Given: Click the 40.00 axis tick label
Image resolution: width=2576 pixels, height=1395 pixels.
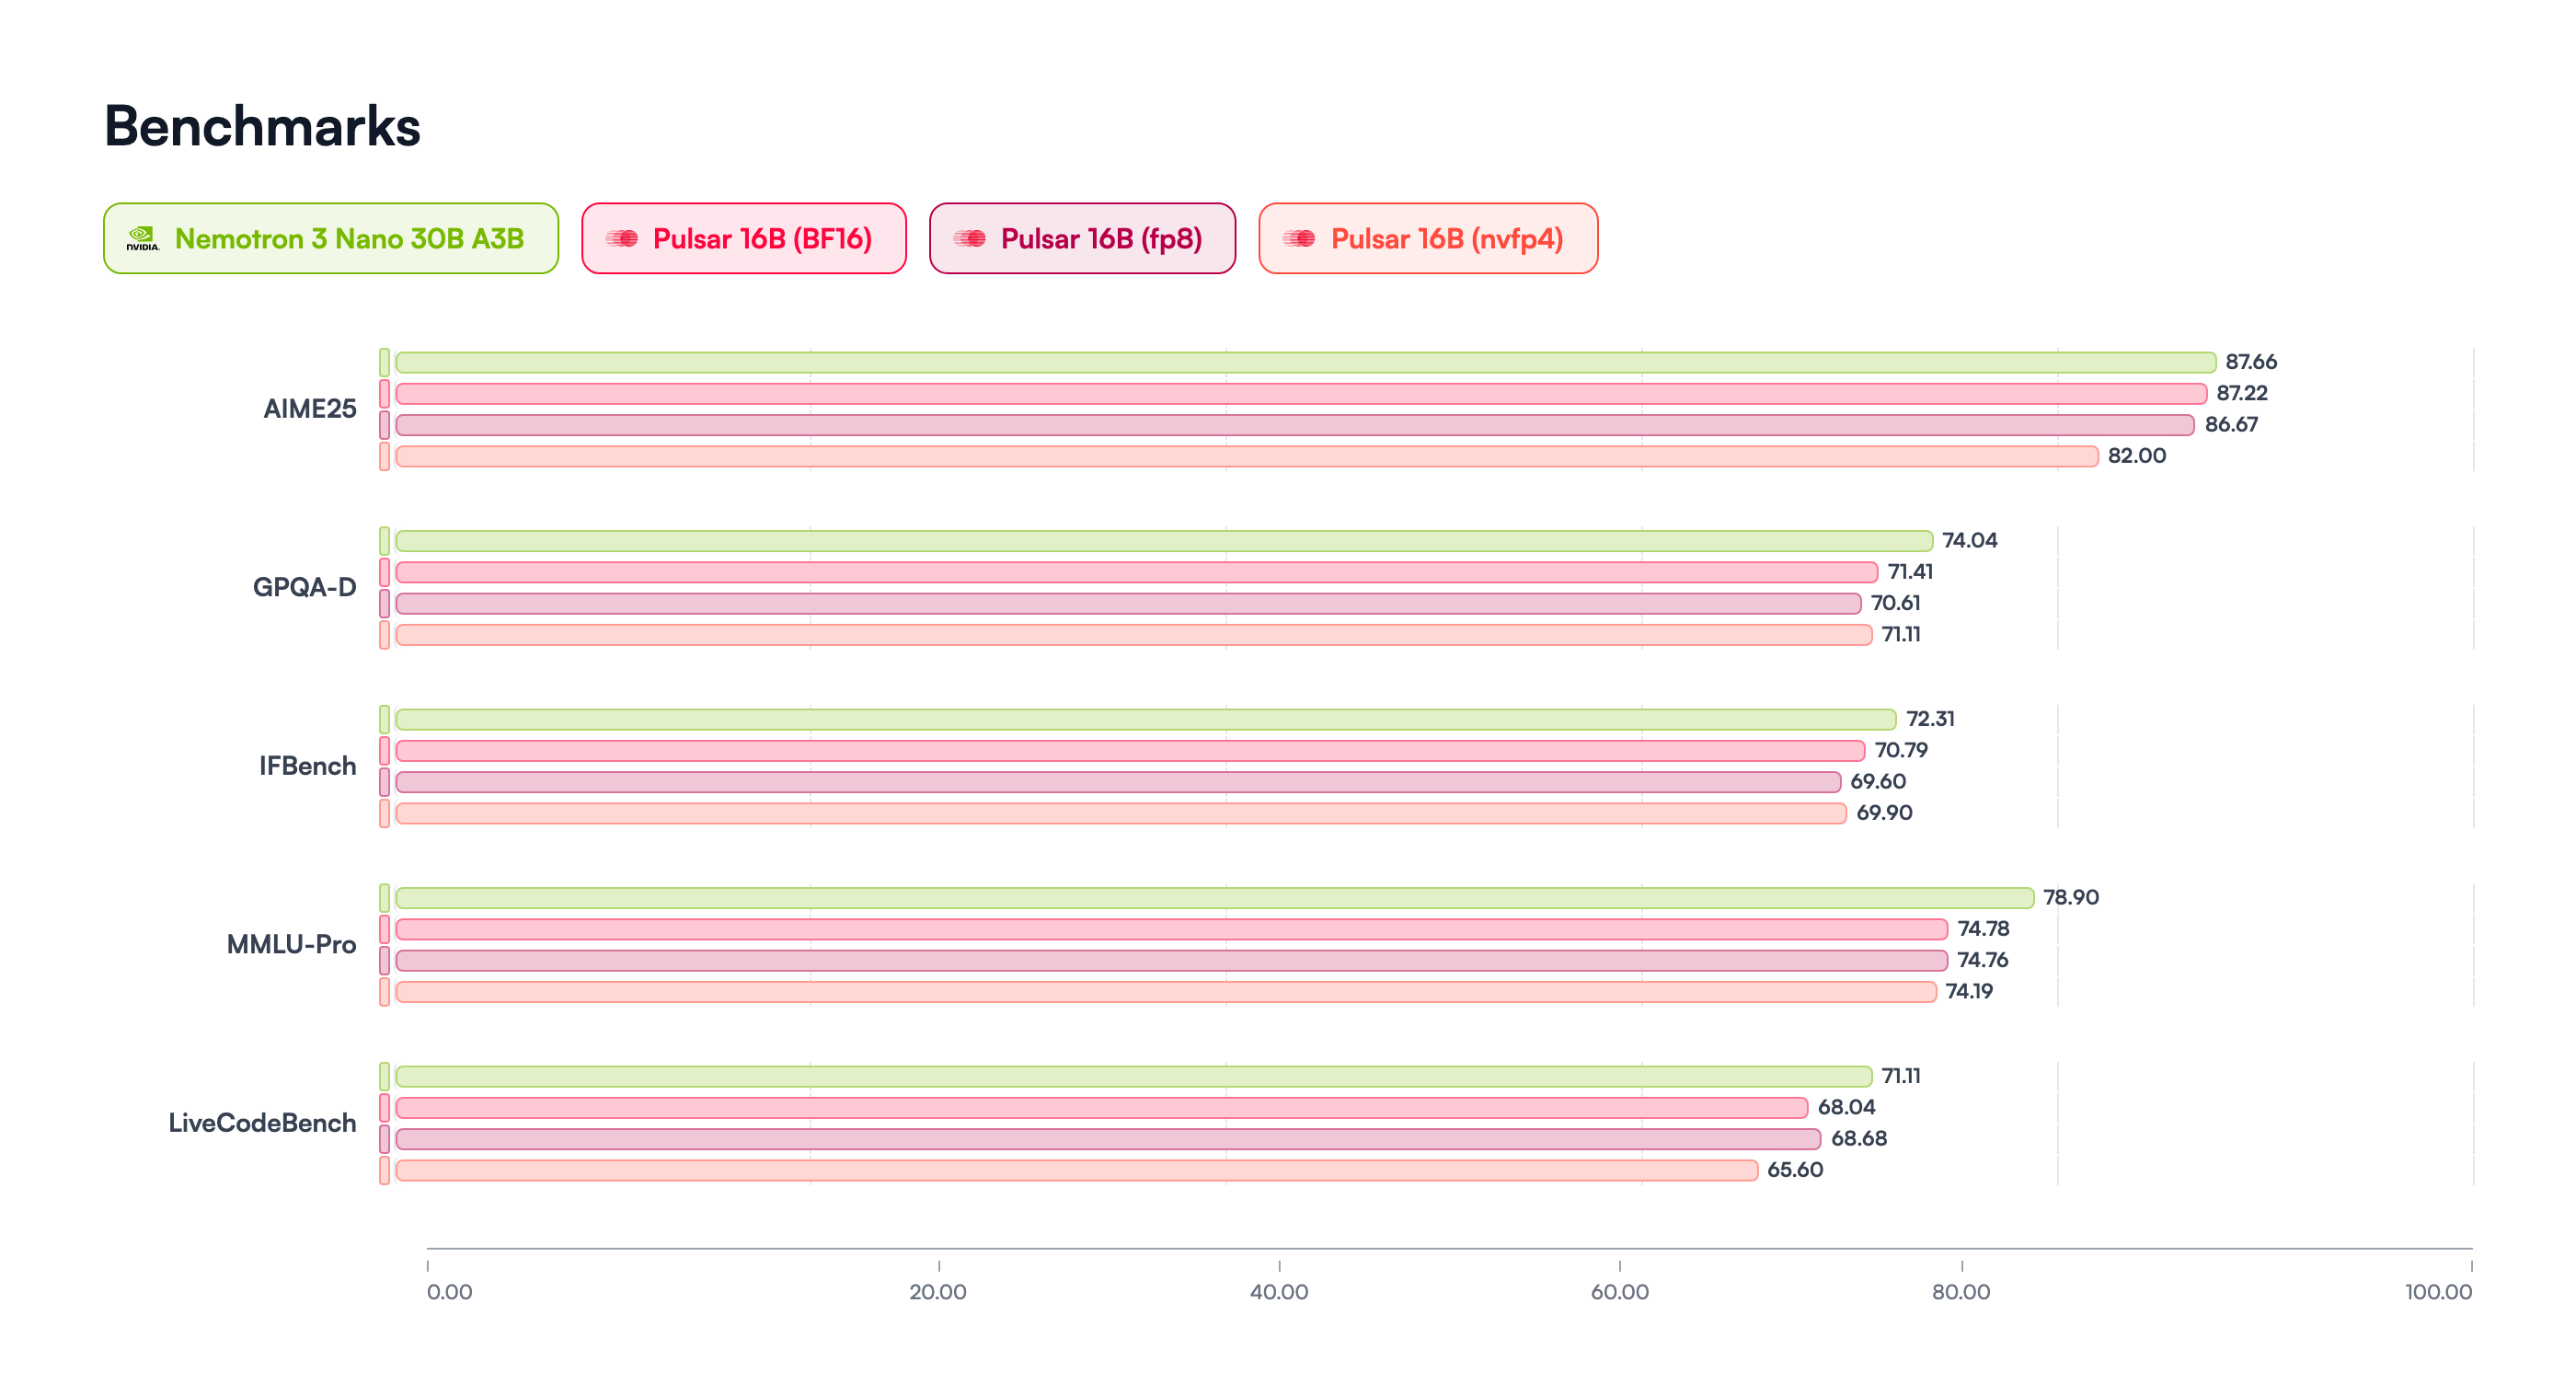Looking at the screenshot, I should tap(1279, 1292).
